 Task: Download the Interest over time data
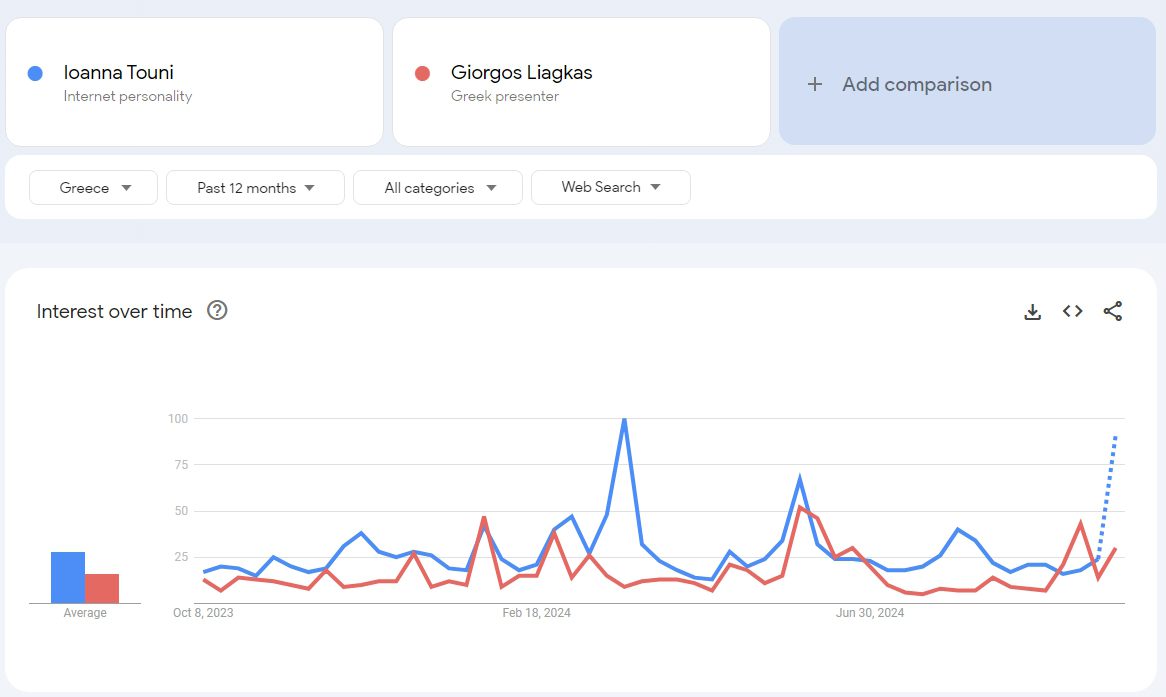click(x=1033, y=312)
